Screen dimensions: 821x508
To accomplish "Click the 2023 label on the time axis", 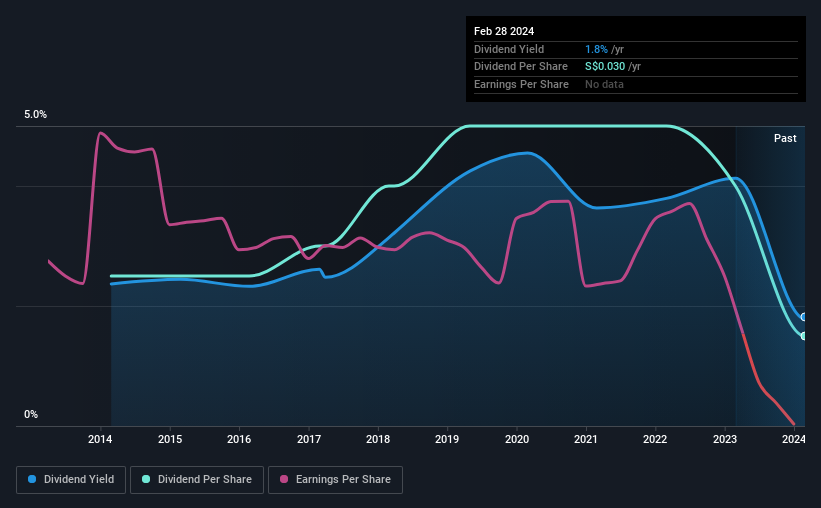I will 725,439.
